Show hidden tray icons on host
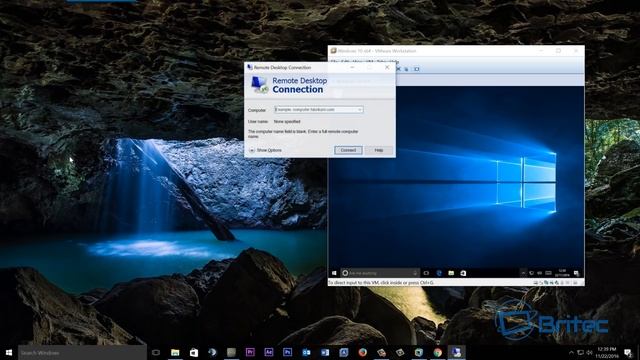The height and width of the screenshot is (360, 640). (x=571, y=352)
